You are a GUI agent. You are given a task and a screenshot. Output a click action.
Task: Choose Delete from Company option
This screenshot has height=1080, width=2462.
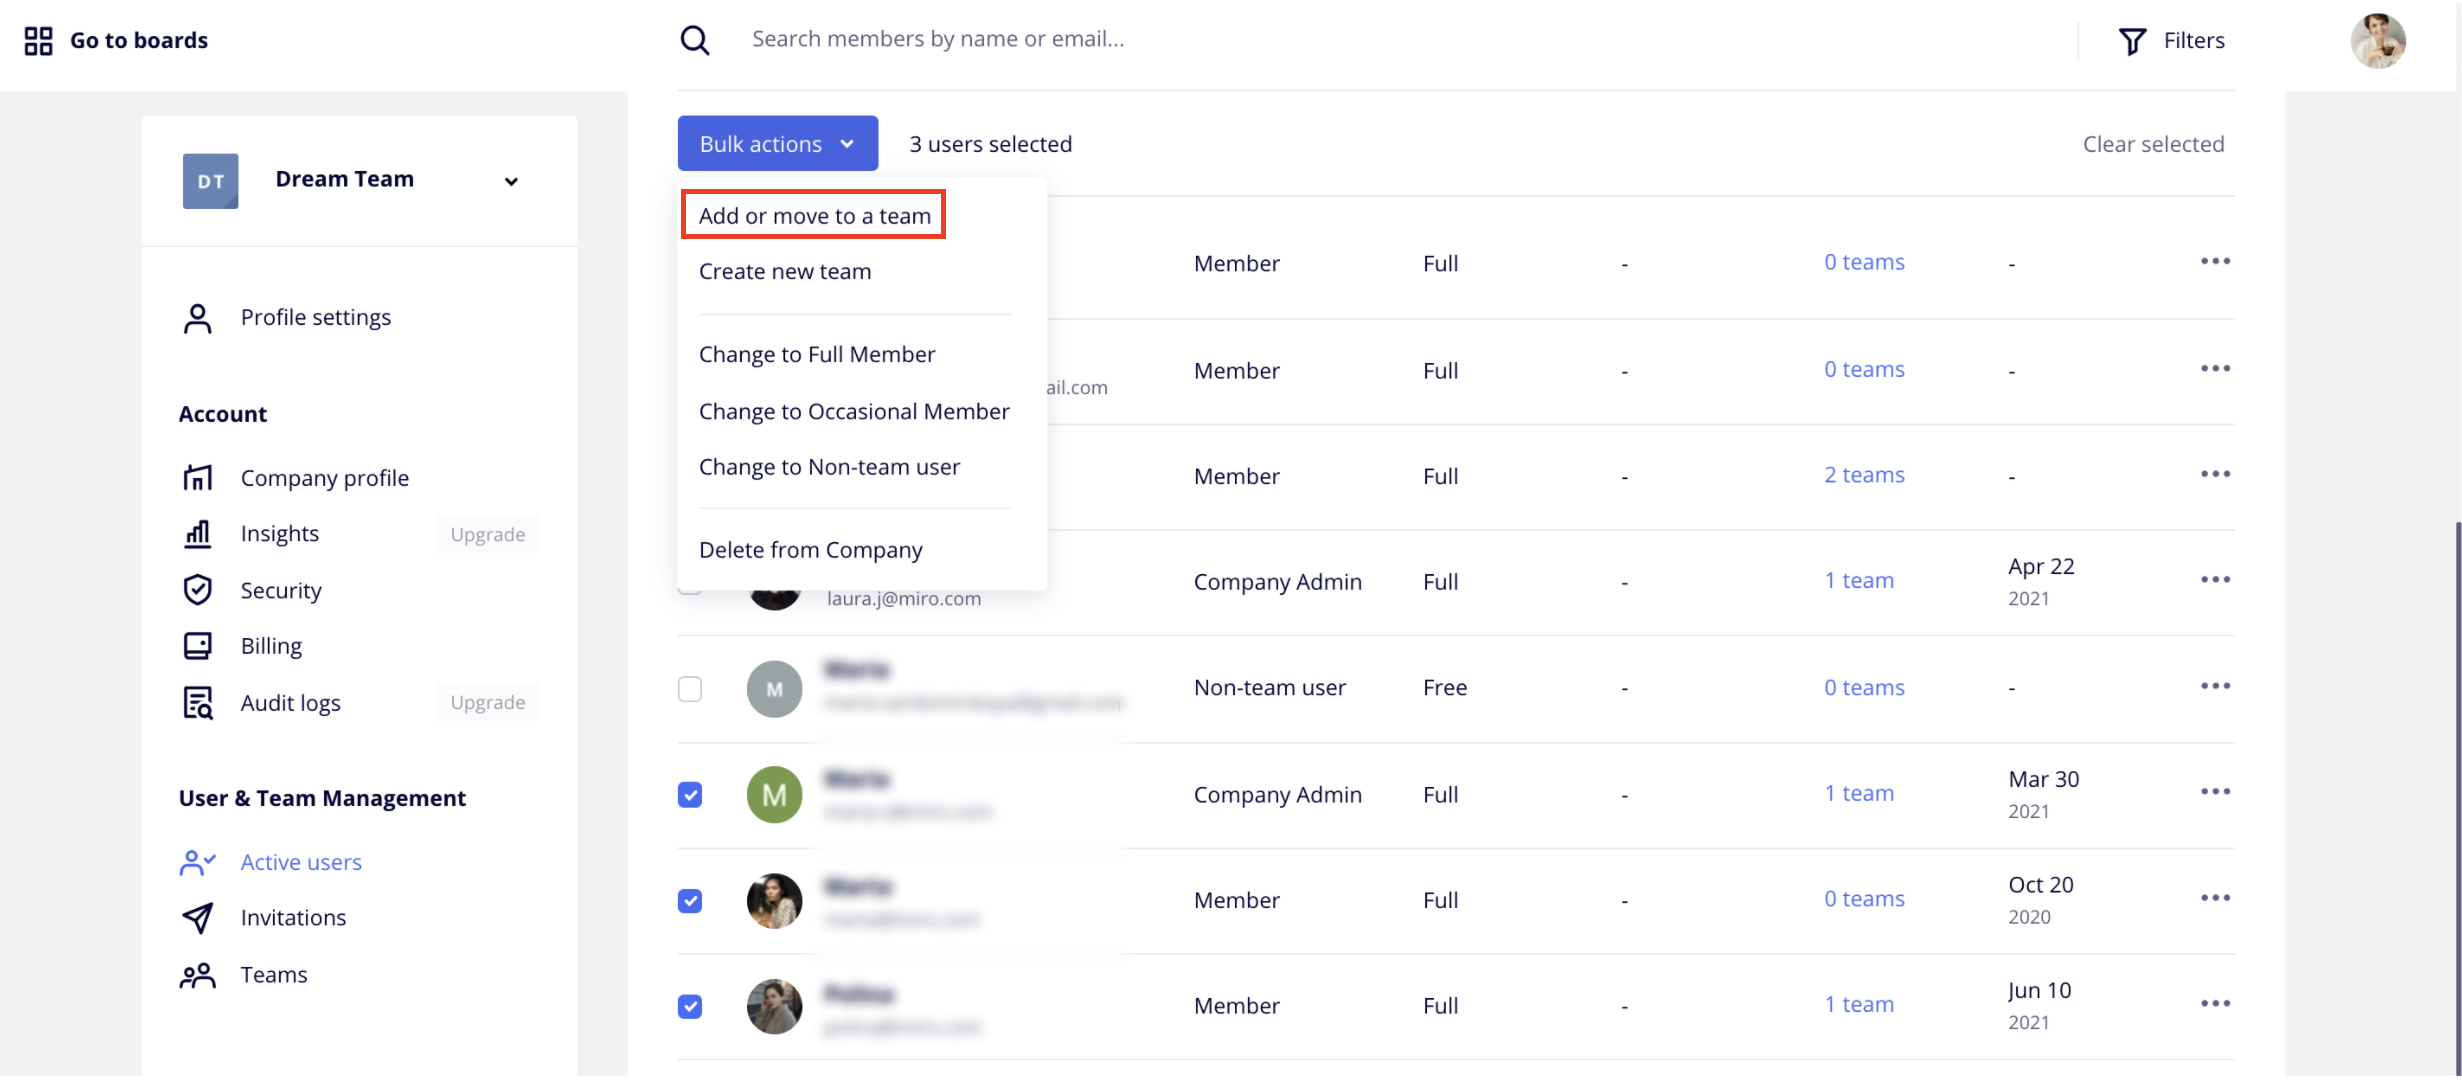click(810, 550)
